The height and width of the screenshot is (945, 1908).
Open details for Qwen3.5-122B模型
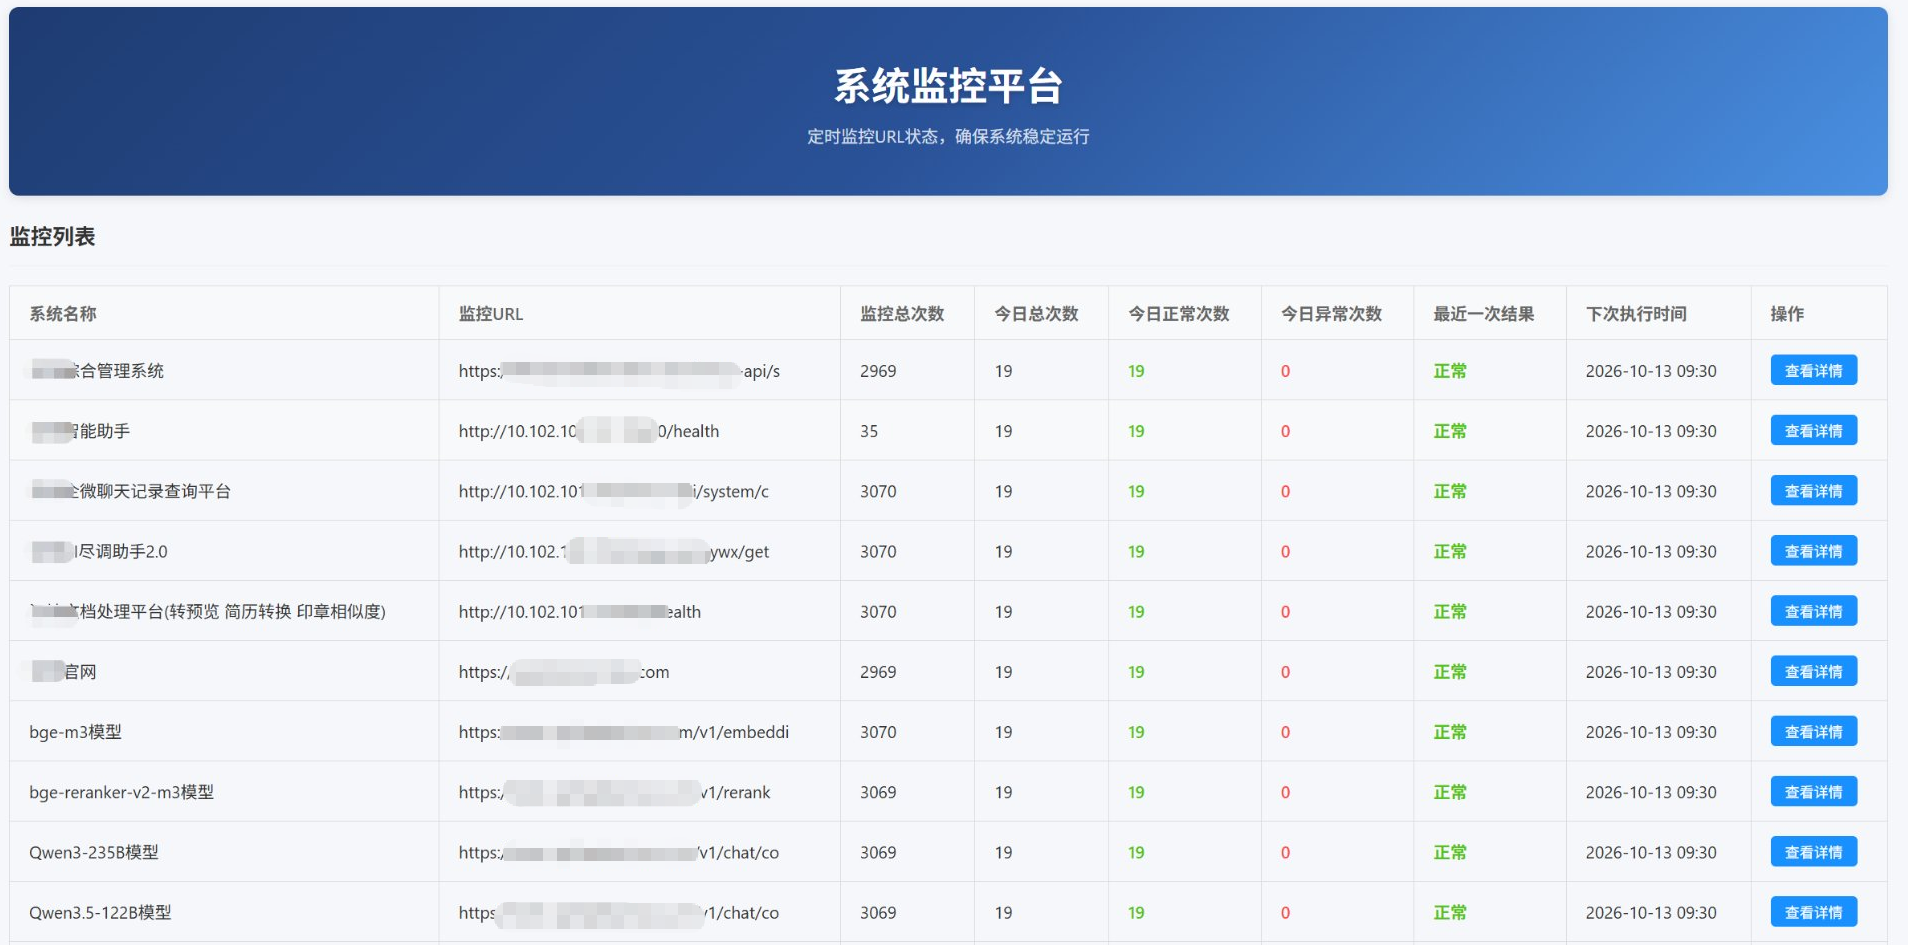coord(1813,912)
